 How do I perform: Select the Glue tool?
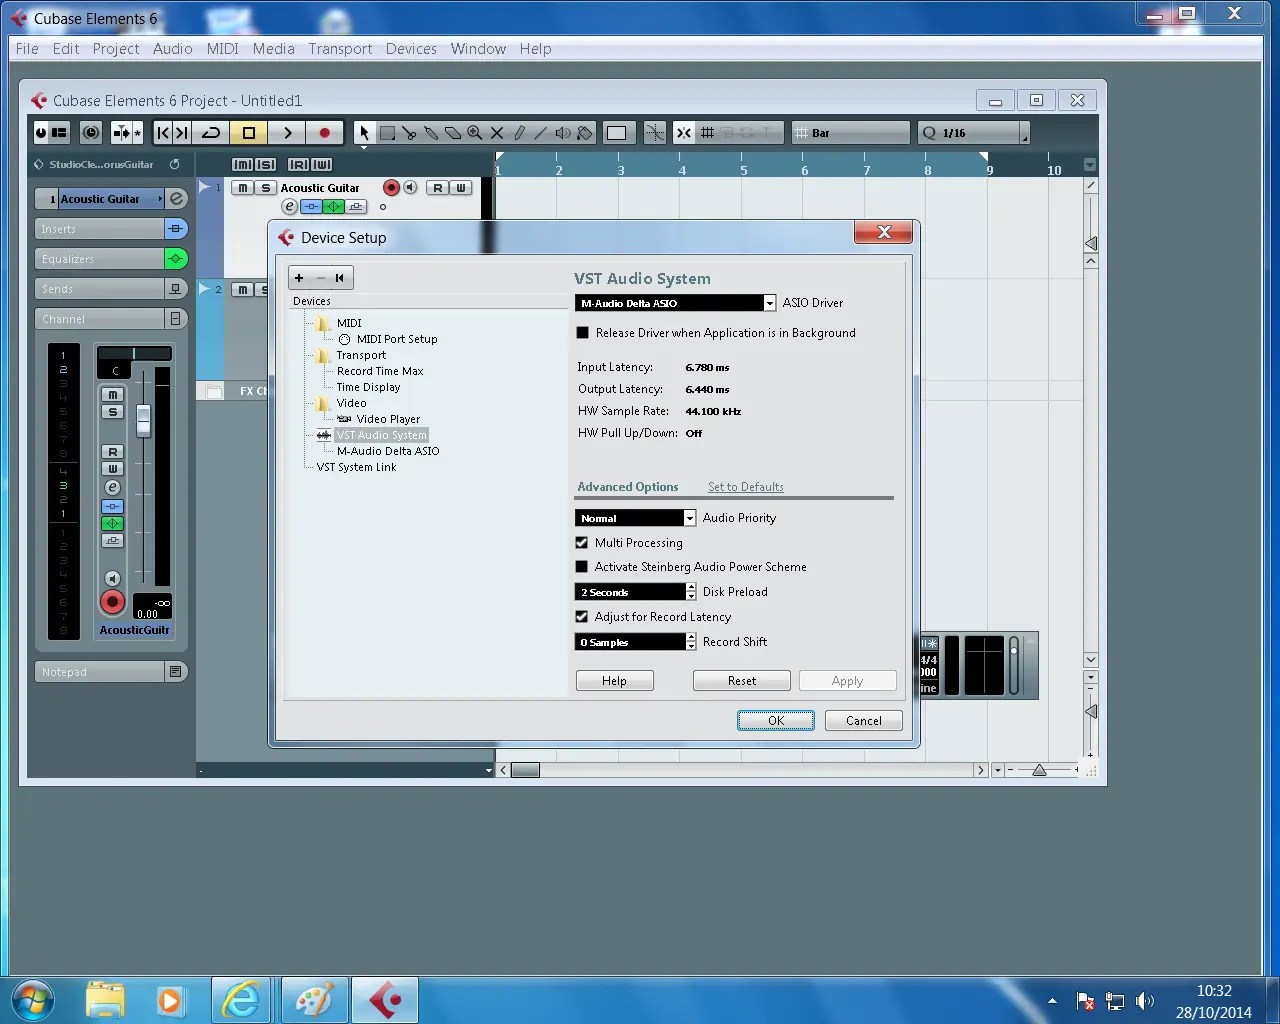click(x=431, y=132)
